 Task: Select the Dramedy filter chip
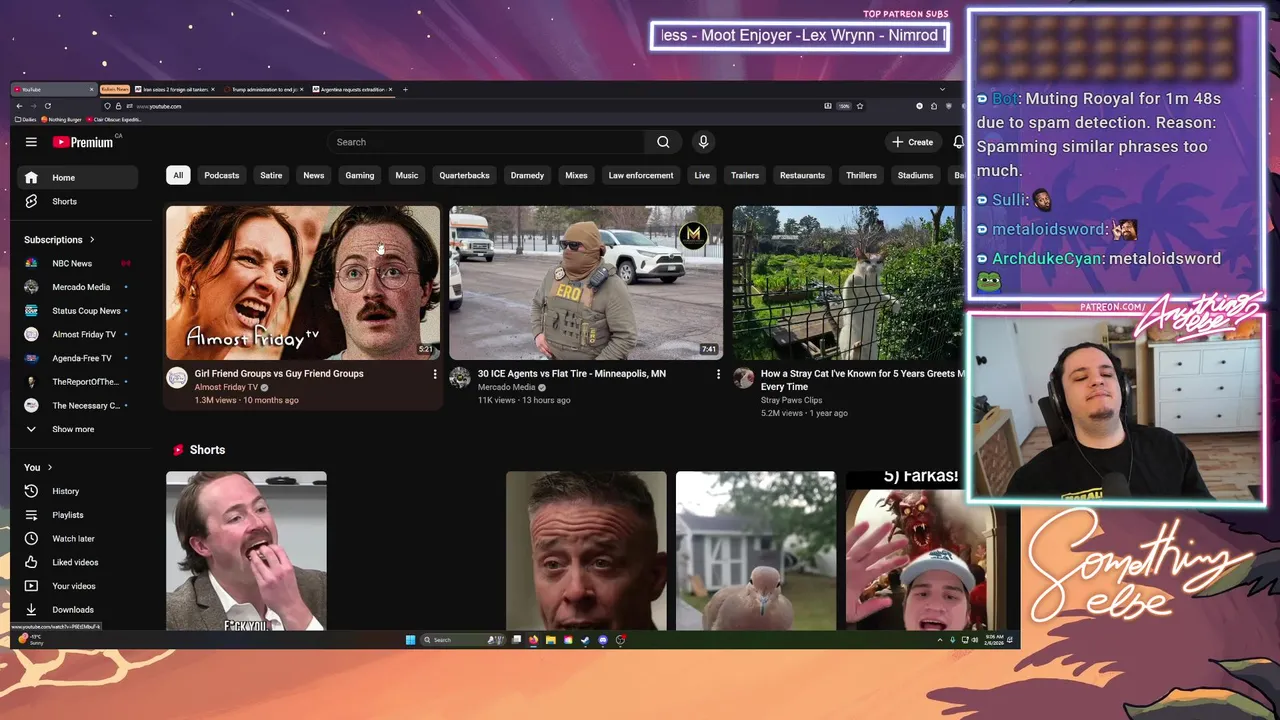click(x=527, y=175)
